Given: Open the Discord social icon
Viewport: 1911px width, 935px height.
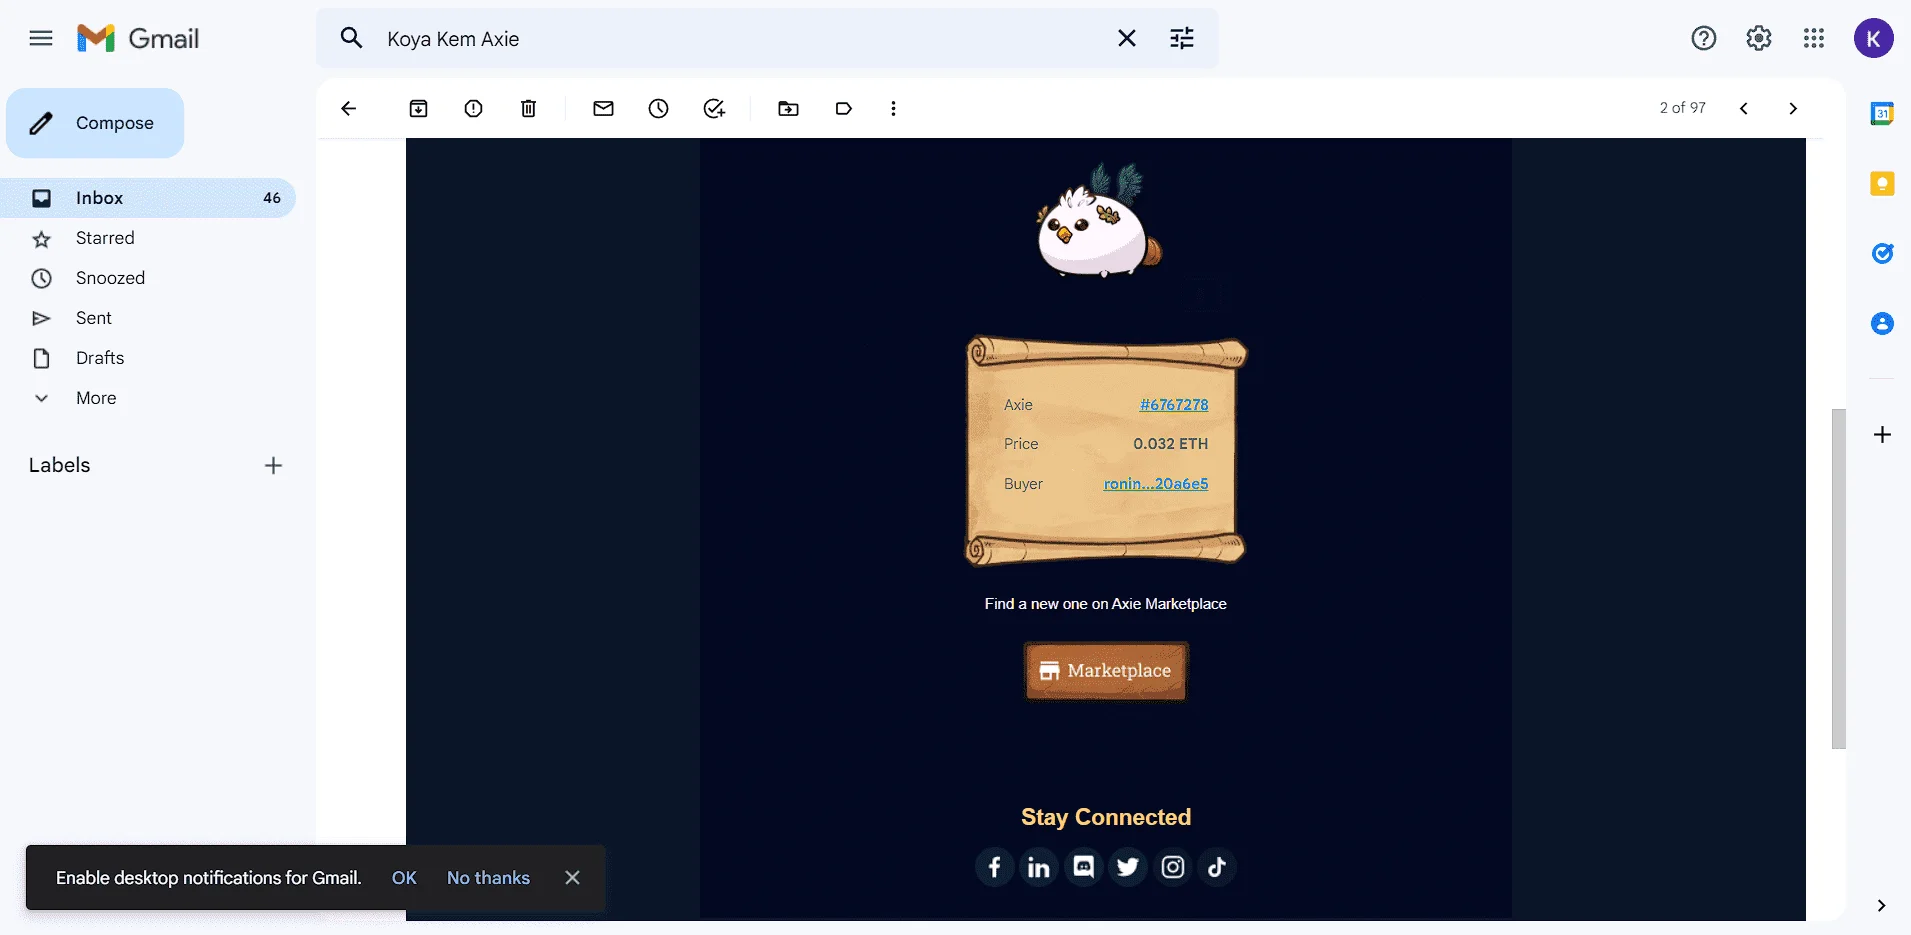Looking at the screenshot, I should click(1084, 867).
